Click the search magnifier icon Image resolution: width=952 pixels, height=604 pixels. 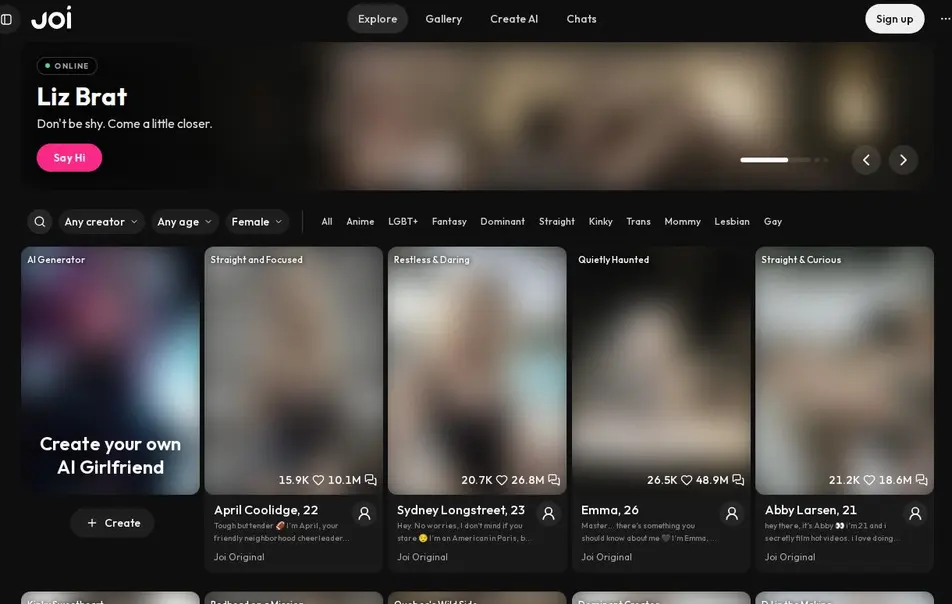click(x=40, y=222)
